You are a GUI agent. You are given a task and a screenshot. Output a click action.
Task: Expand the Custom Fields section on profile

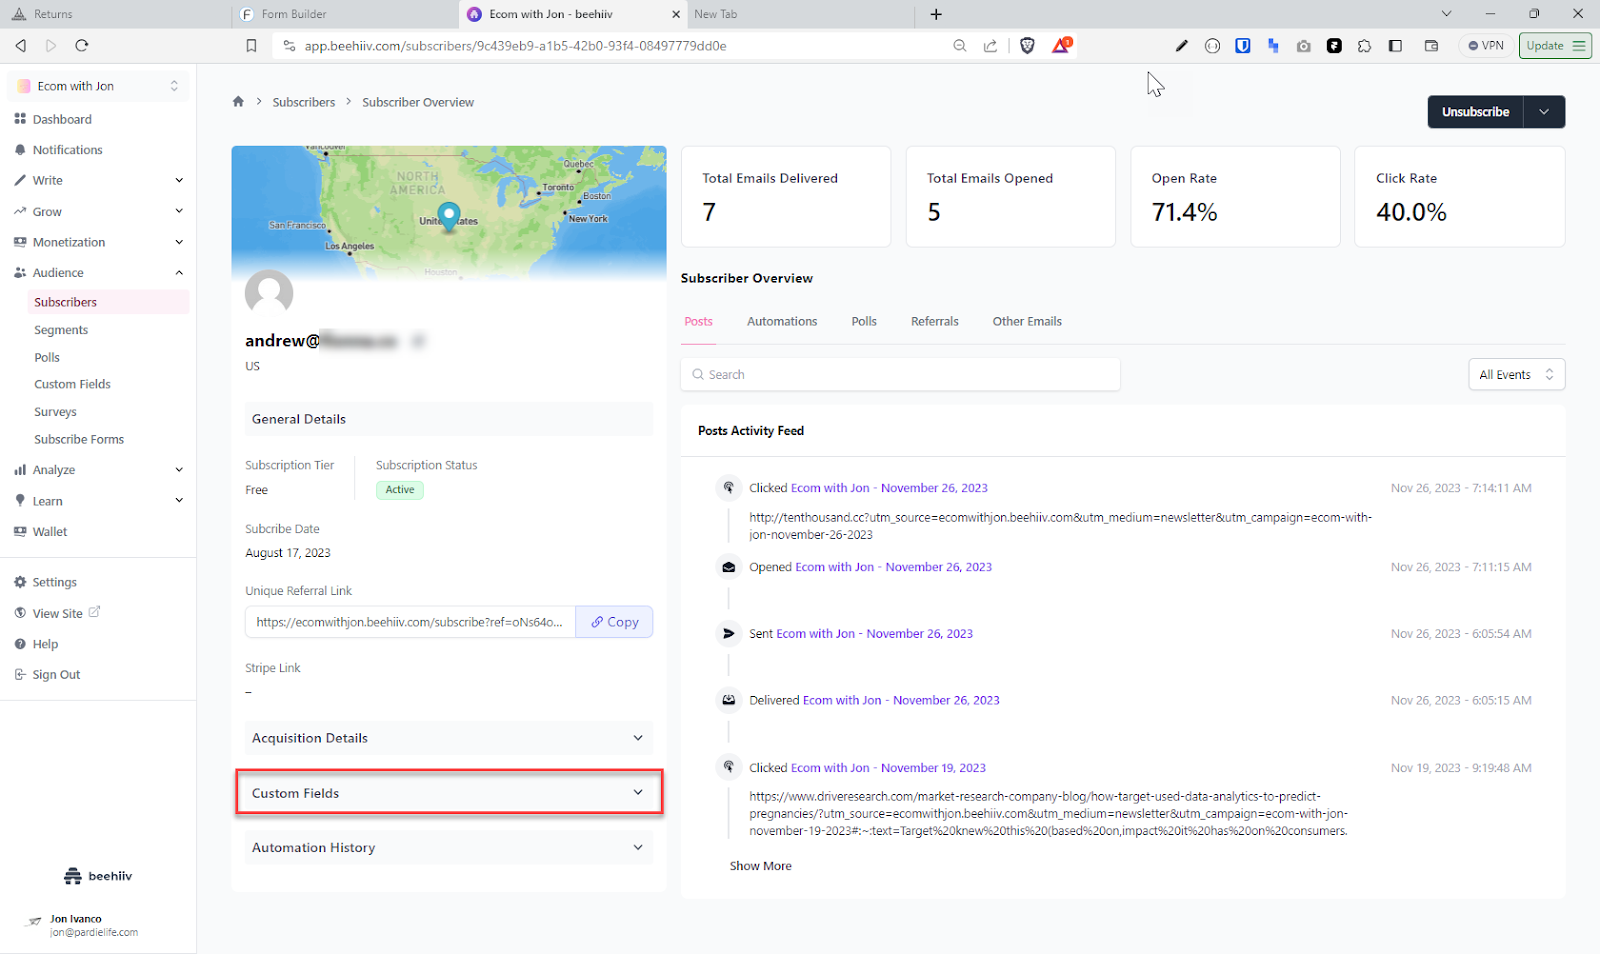point(449,793)
